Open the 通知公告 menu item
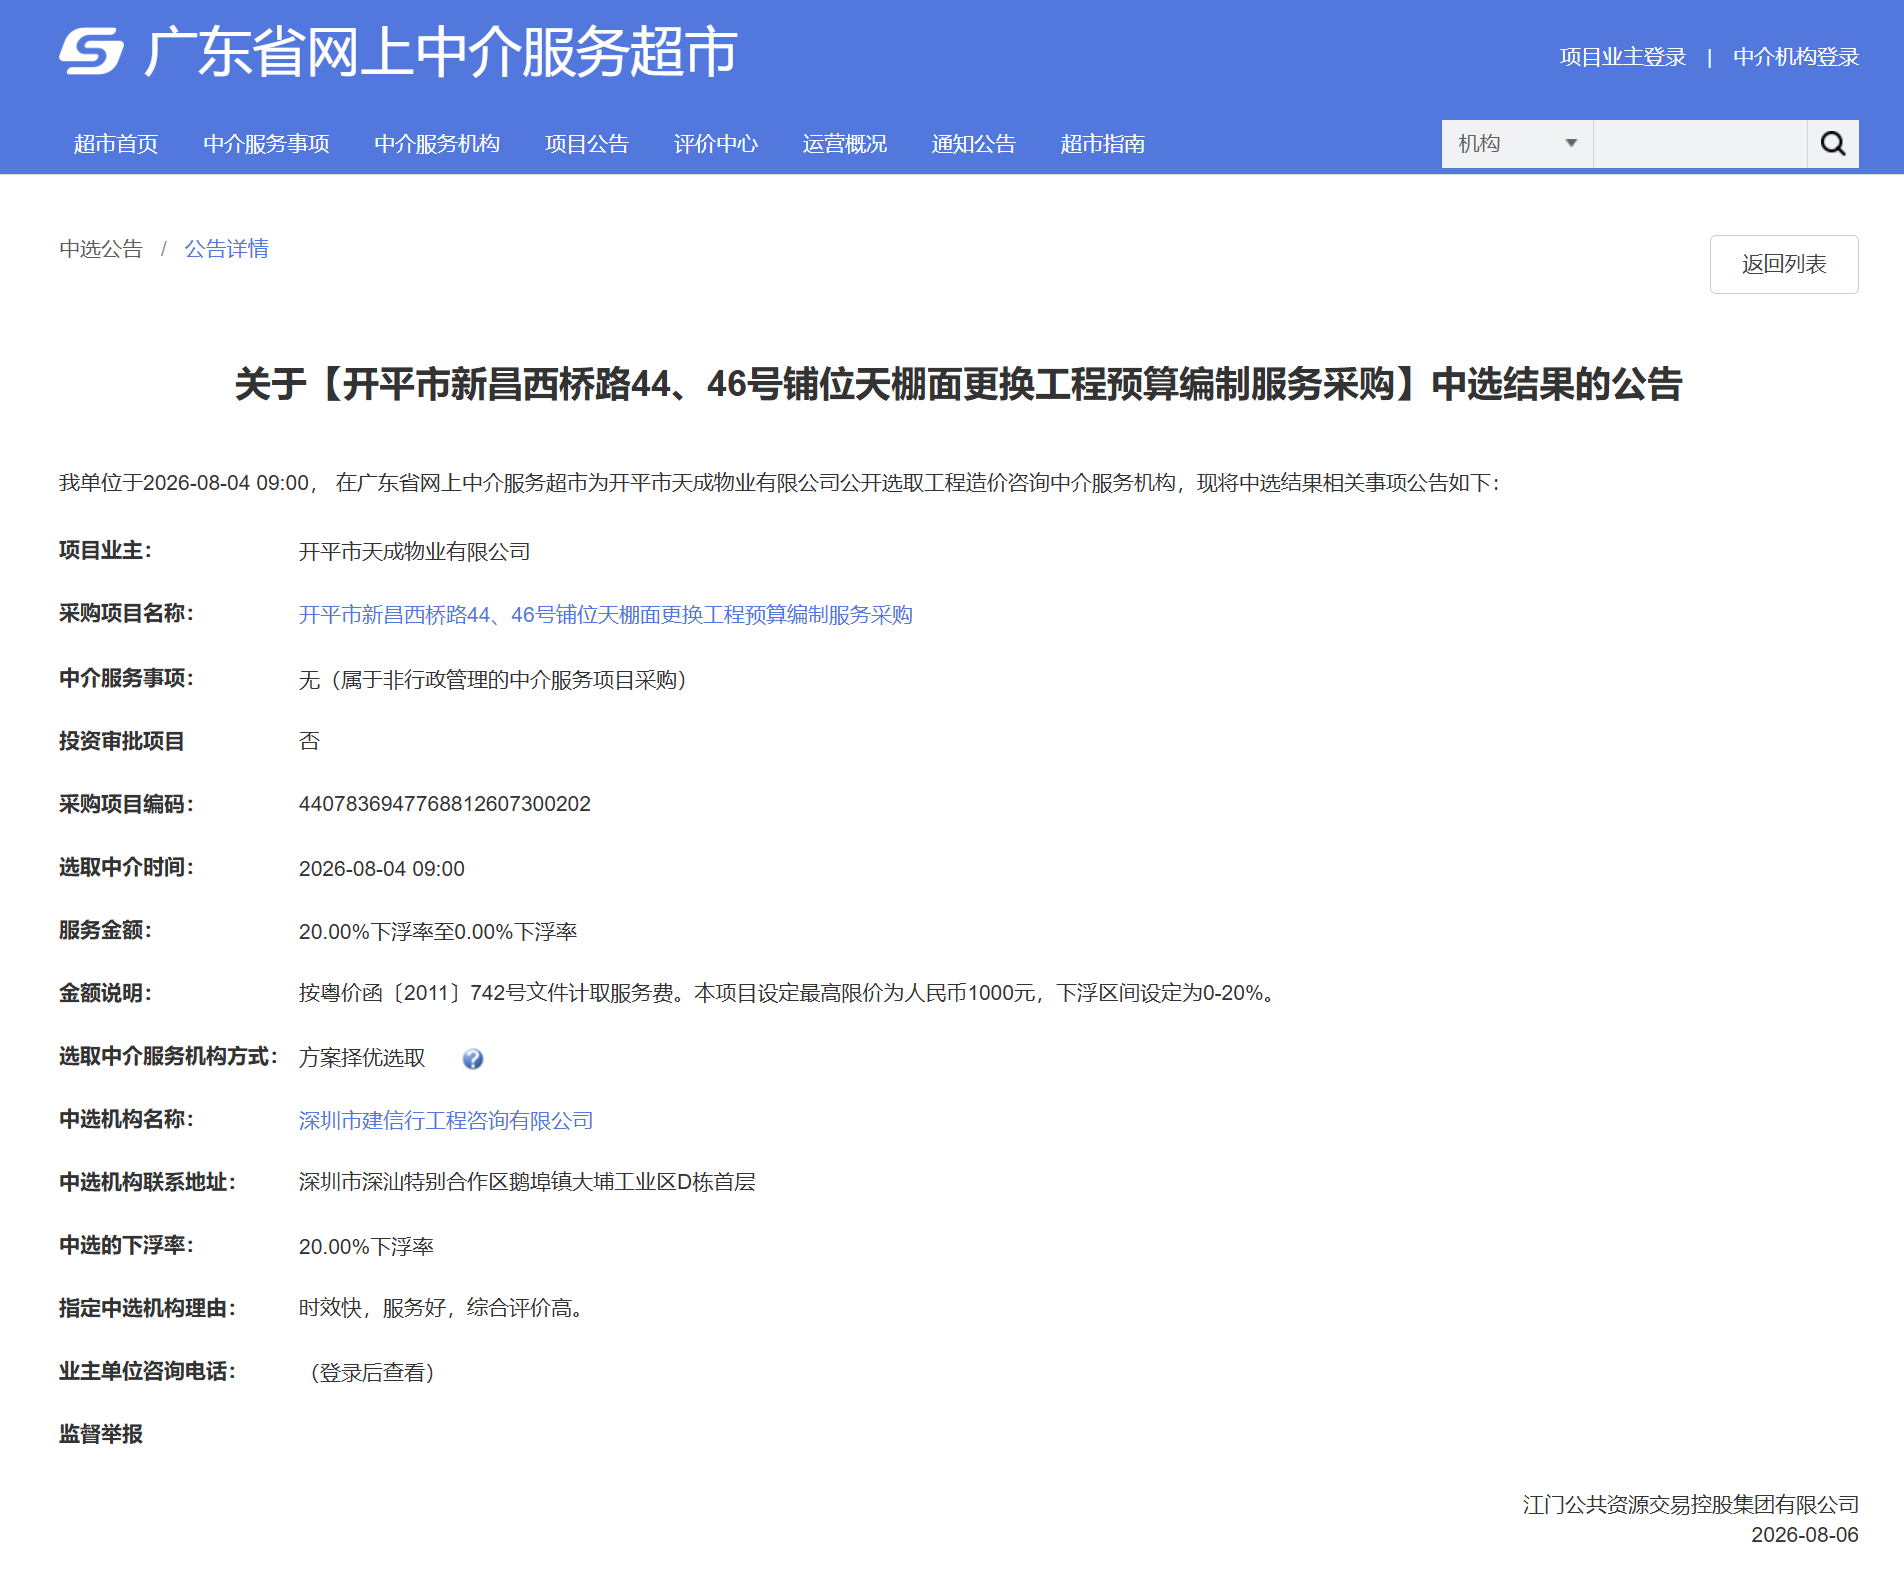Screen dimensions: 1904x1570 (x=974, y=144)
